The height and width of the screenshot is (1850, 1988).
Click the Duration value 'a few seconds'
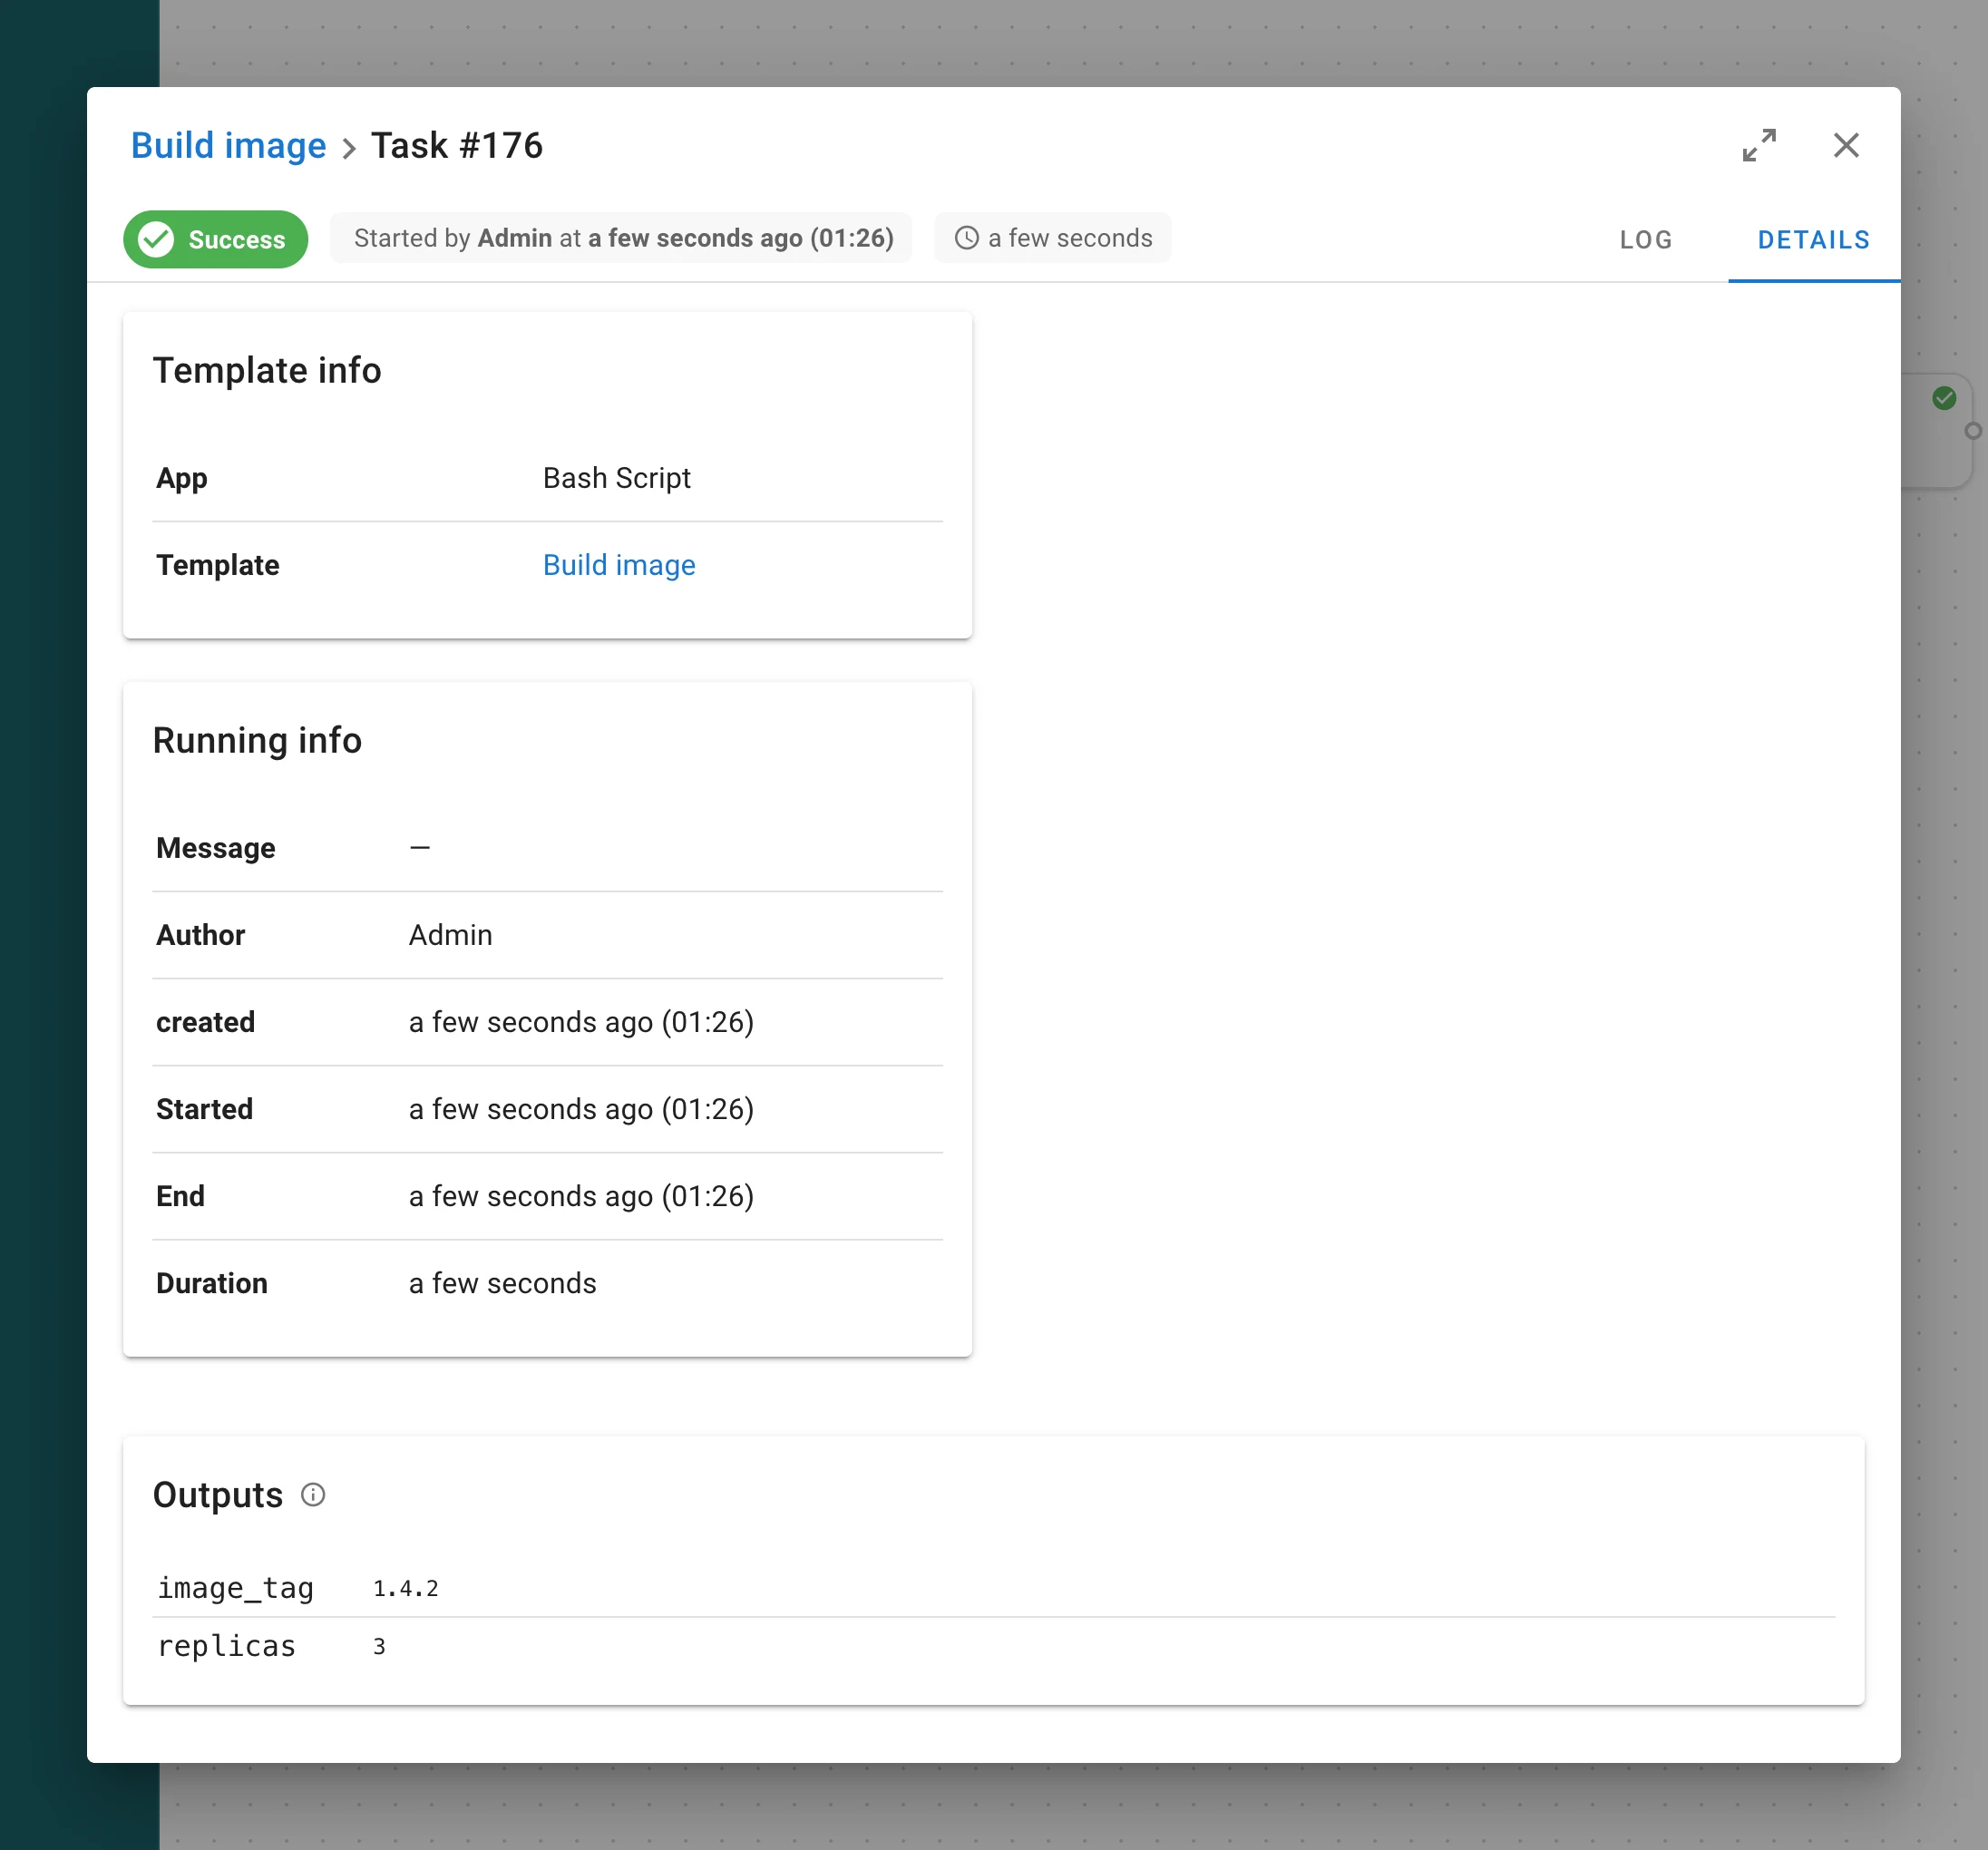[503, 1283]
